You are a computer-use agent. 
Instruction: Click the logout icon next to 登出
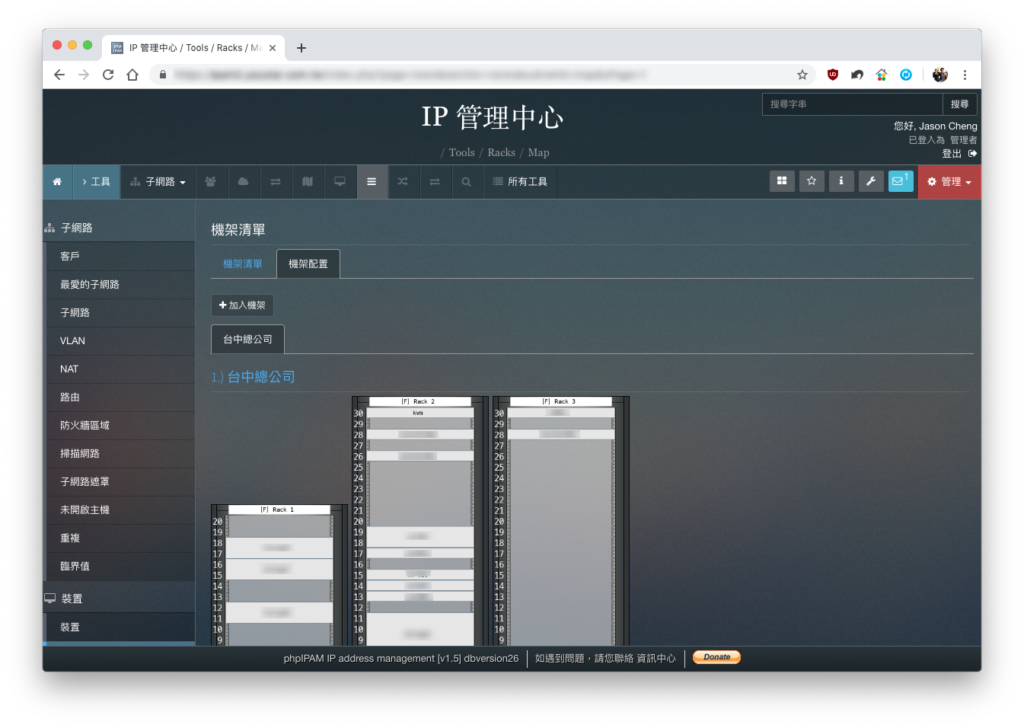pyautogui.click(x=972, y=154)
